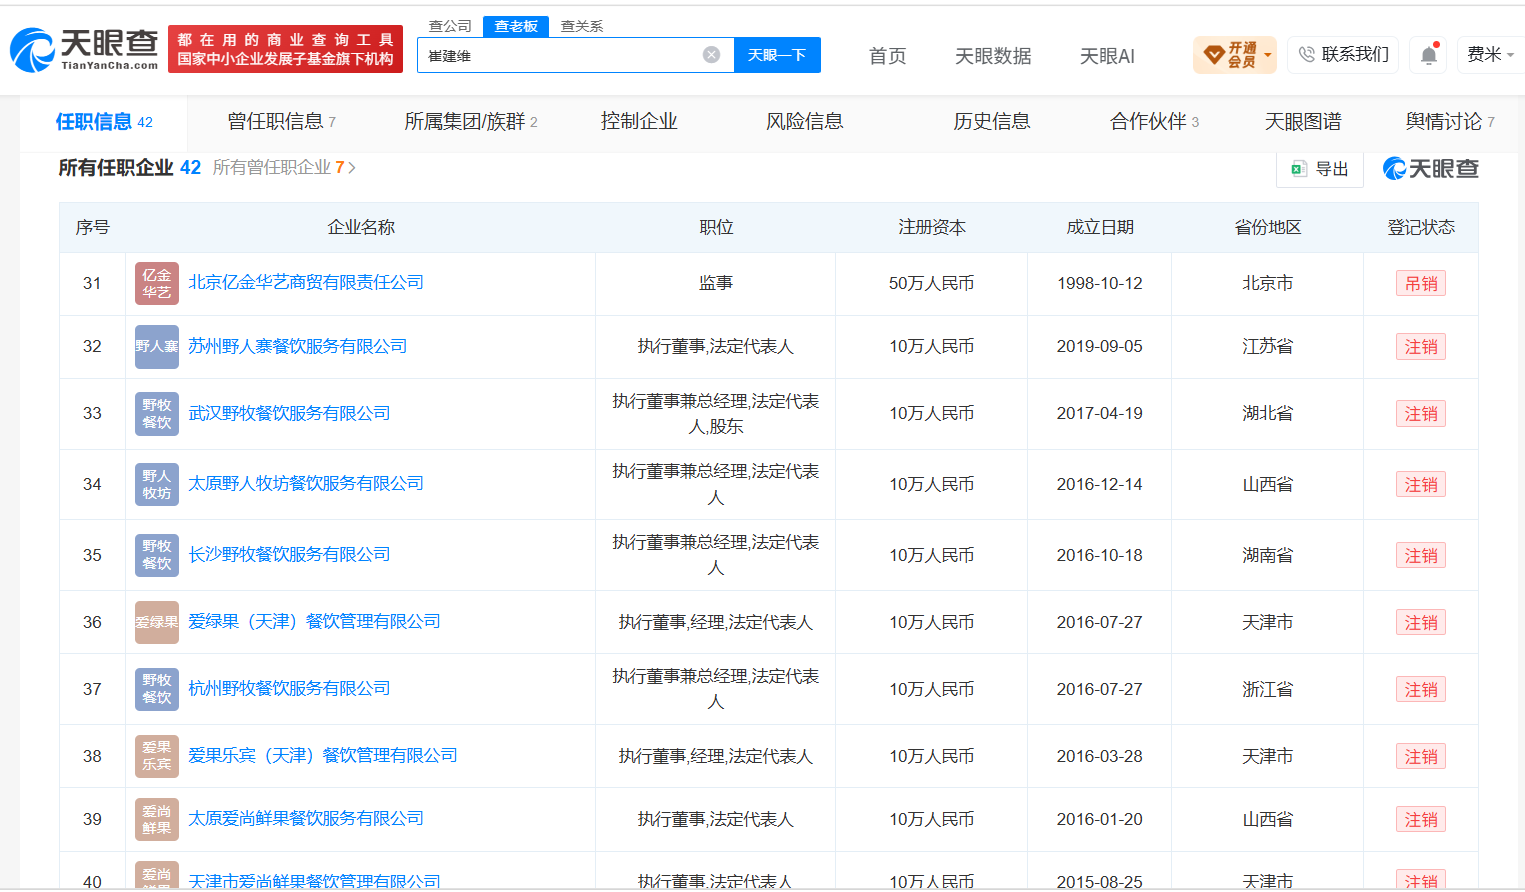1525x892 pixels.
Task: Click the 所有任职企业 42 heading
Action: click(x=130, y=168)
